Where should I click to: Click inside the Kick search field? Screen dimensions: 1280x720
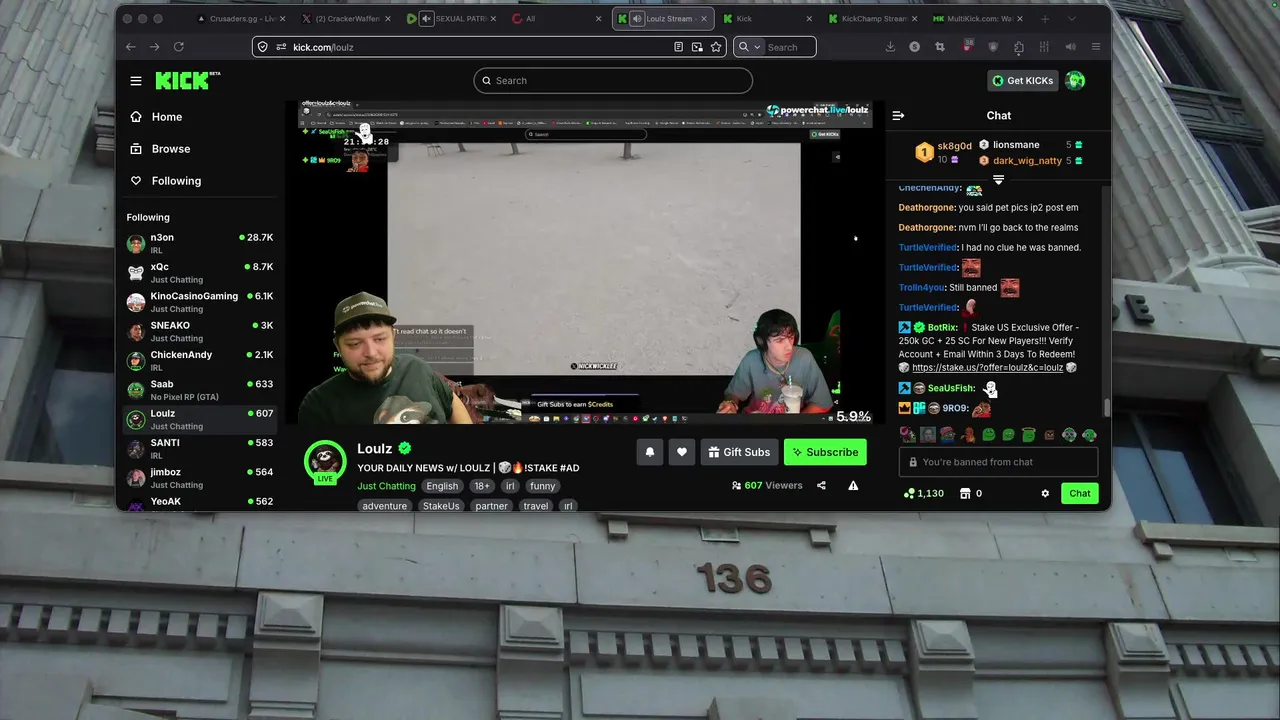click(x=613, y=81)
